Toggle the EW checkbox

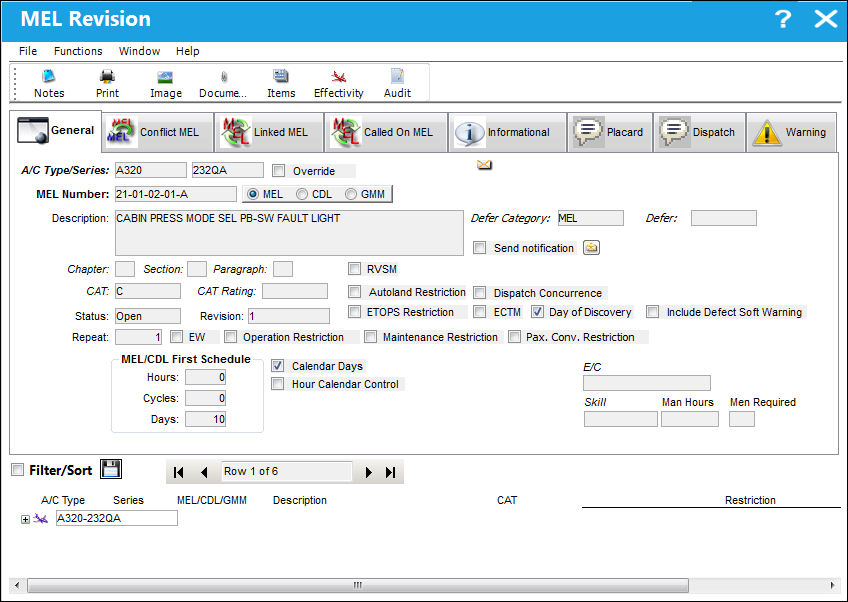click(176, 337)
